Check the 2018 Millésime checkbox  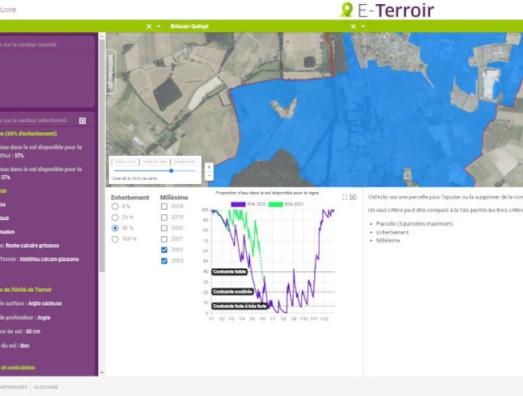(x=164, y=206)
